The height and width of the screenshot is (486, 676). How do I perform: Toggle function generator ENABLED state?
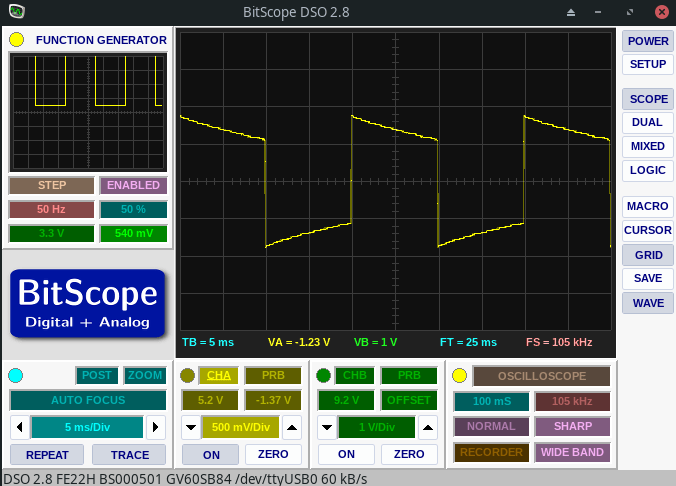click(133, 185)
